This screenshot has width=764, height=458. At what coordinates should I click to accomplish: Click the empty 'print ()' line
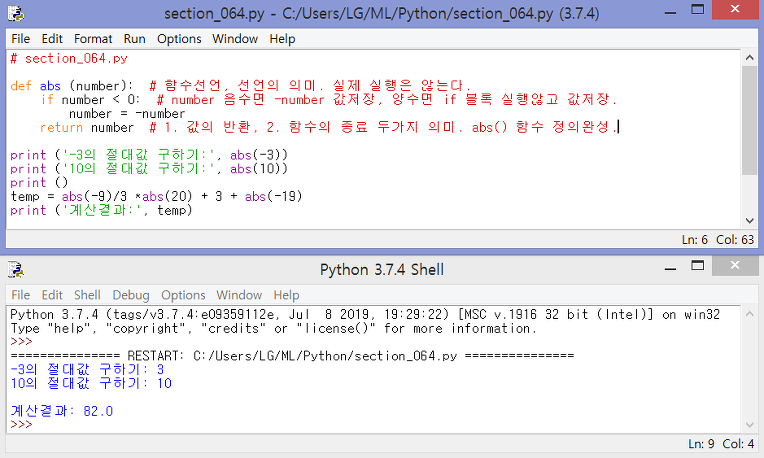click(39, 183)
